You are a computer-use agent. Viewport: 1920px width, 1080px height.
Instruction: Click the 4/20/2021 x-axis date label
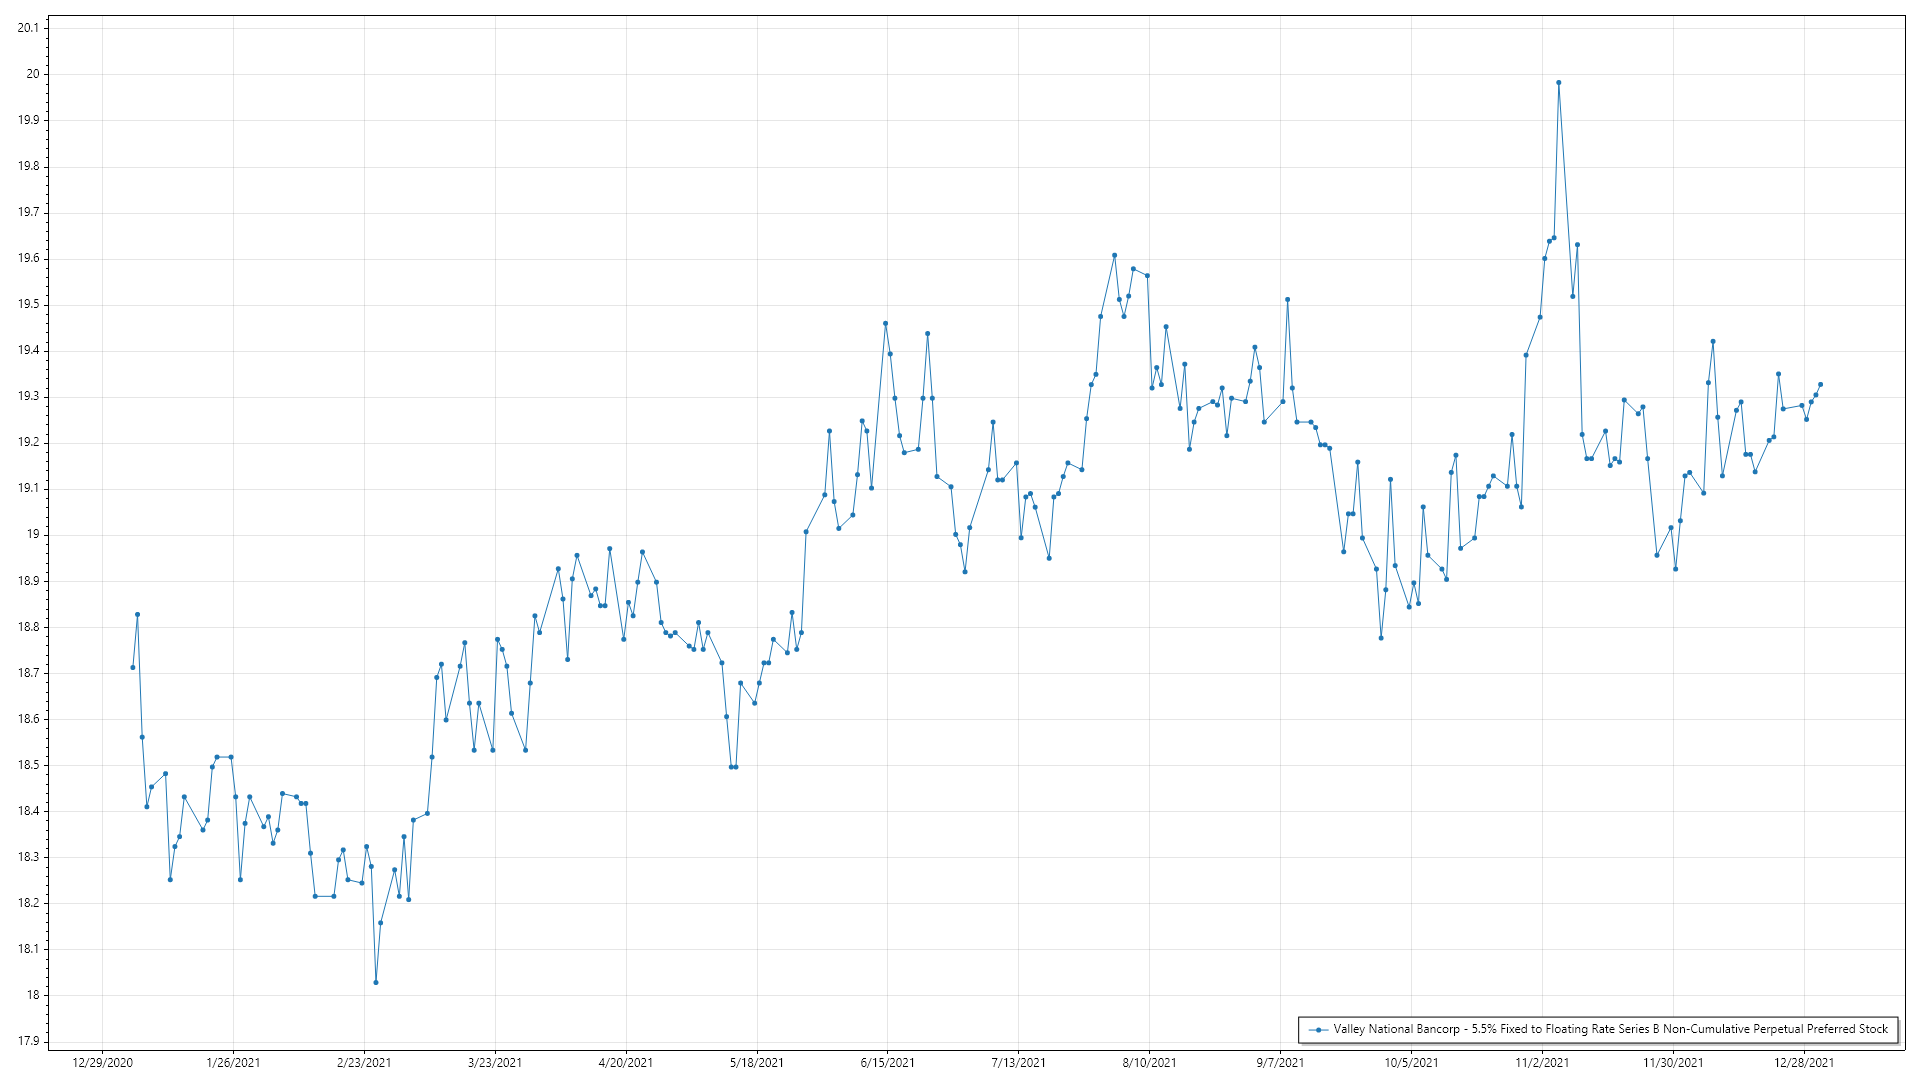coord(626,1062)
